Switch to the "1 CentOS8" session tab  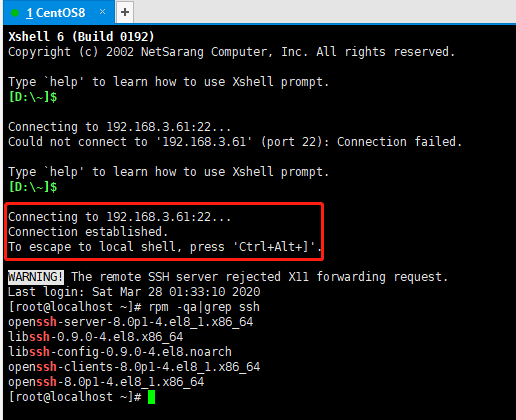[58, 13]
